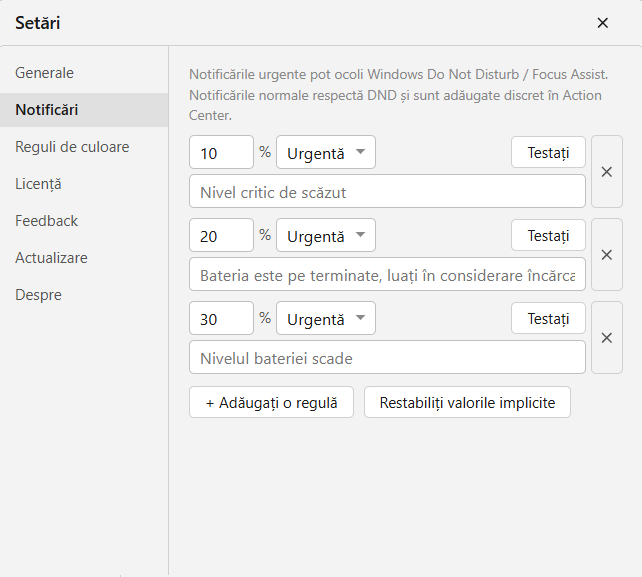Click Adăugați o regulă button

(271, 402)
